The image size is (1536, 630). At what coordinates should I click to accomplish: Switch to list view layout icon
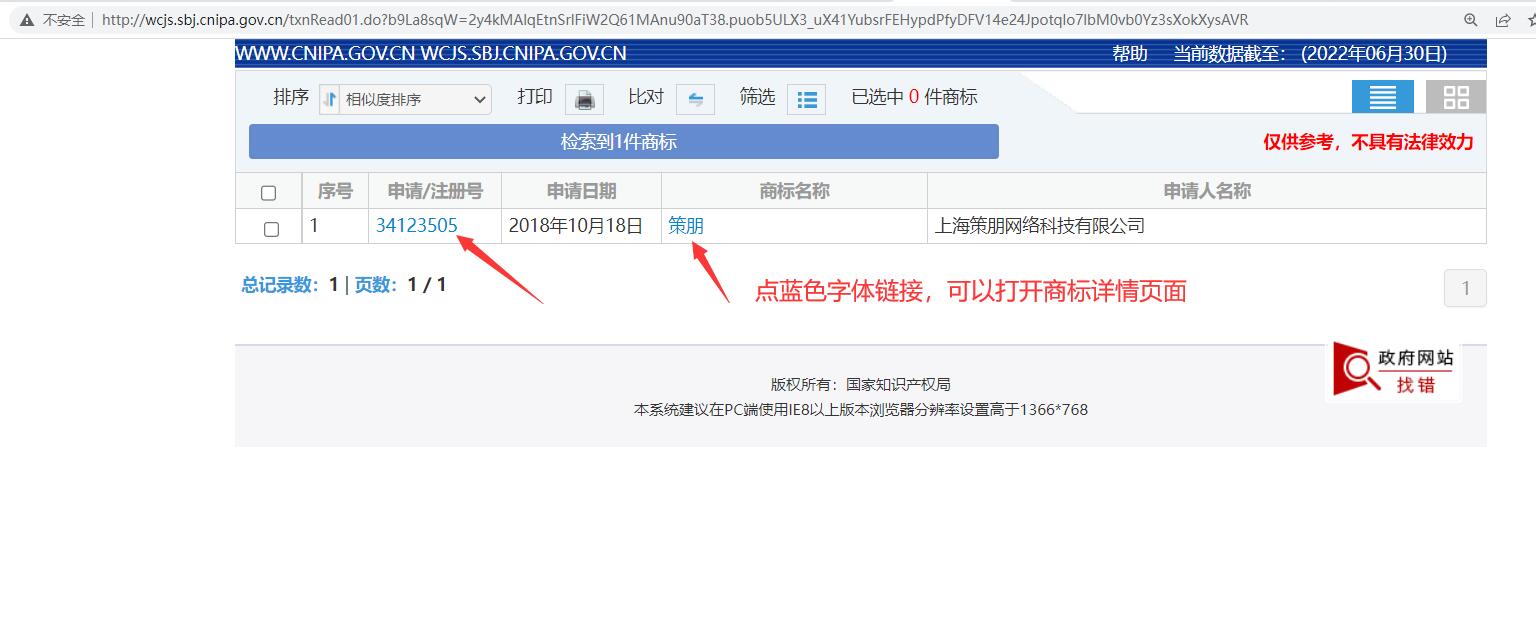tap(1382, 97)
